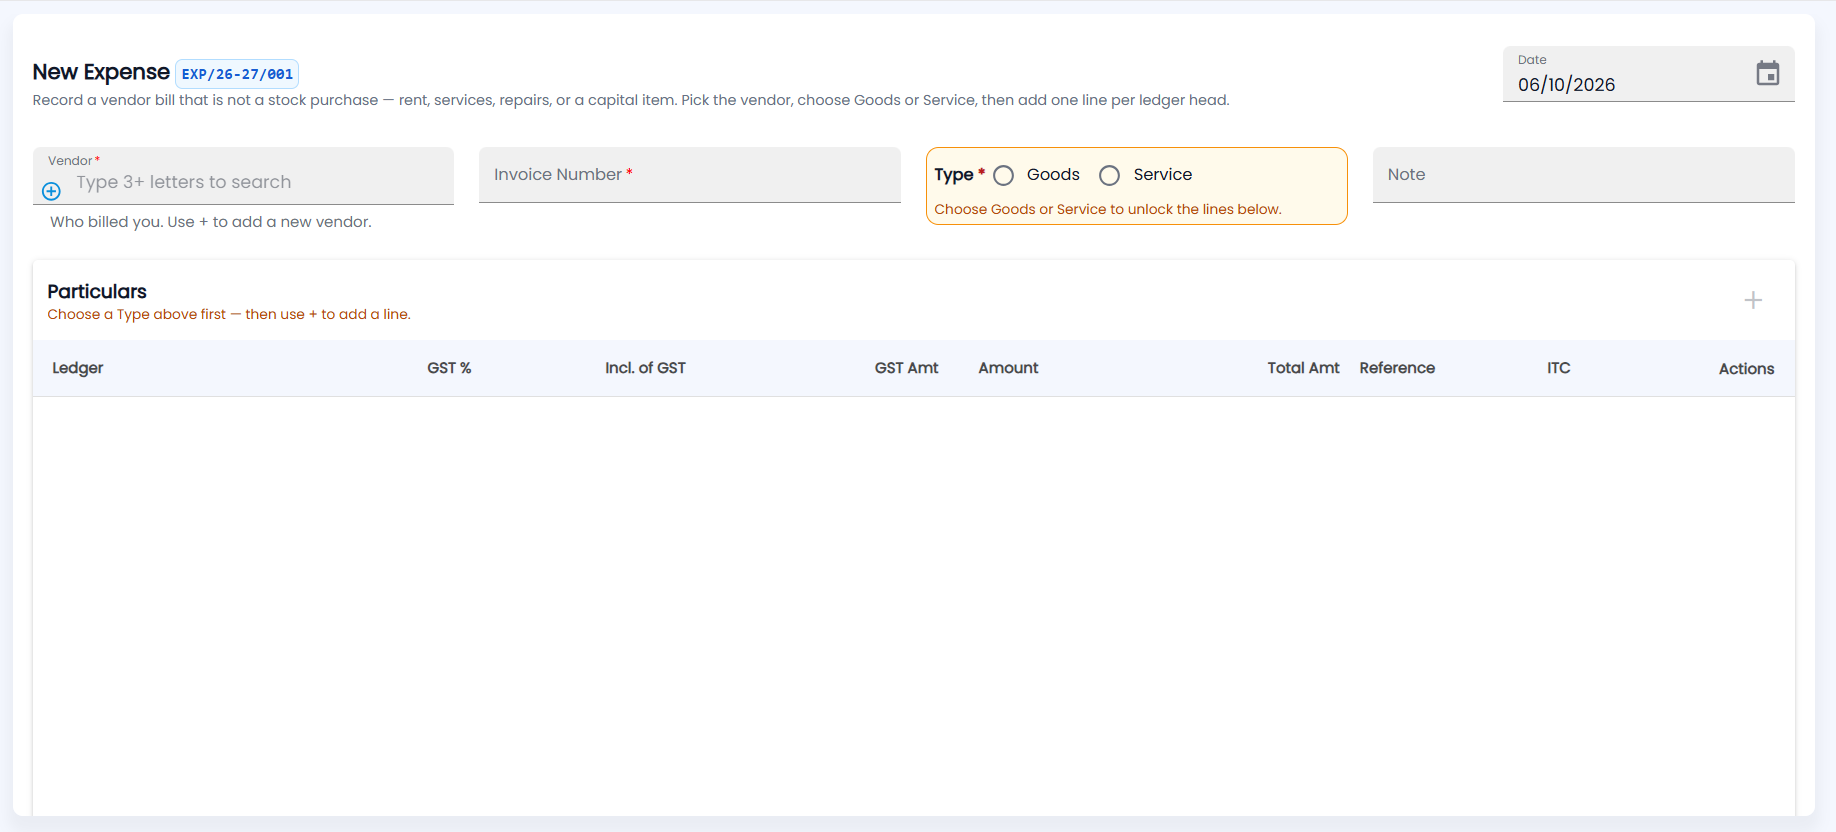Click the 'Choose Goods or Service' hint text
Image resolution: width=1836 pixels, height=832 pixels.
click(x=1108, y=209)
